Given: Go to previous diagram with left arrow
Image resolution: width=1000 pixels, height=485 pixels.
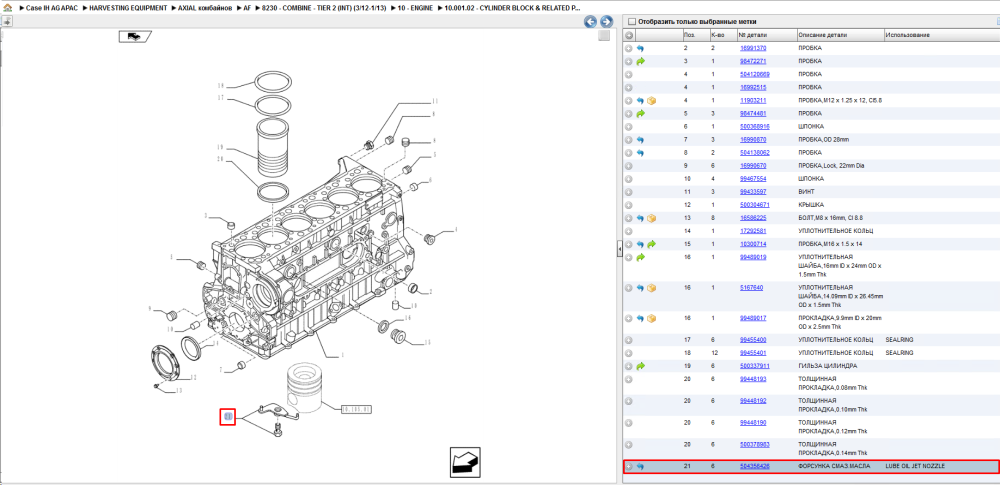Looking at the screenshot, I should pyautogui.click(x=591, y=21).
